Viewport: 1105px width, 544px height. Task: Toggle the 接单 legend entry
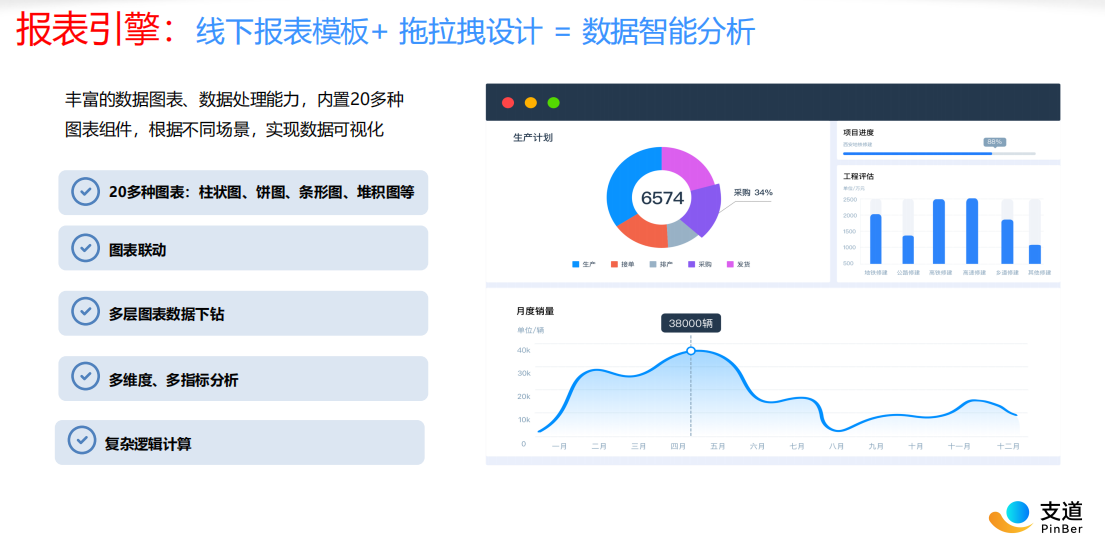(622, 264)
